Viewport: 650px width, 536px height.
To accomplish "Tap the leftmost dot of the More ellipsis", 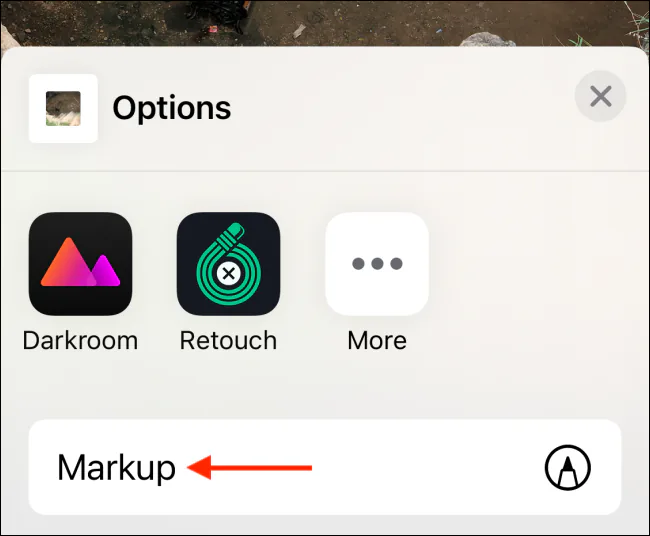I will 358,263.
